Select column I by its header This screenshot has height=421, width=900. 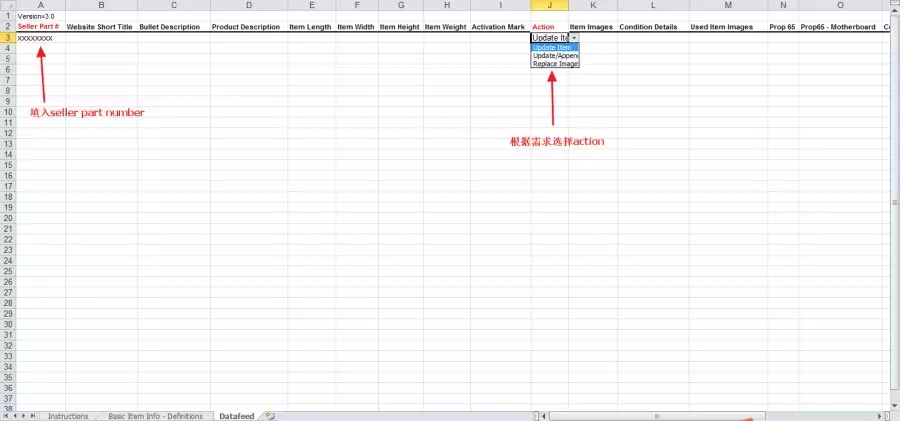pos(501,5)
